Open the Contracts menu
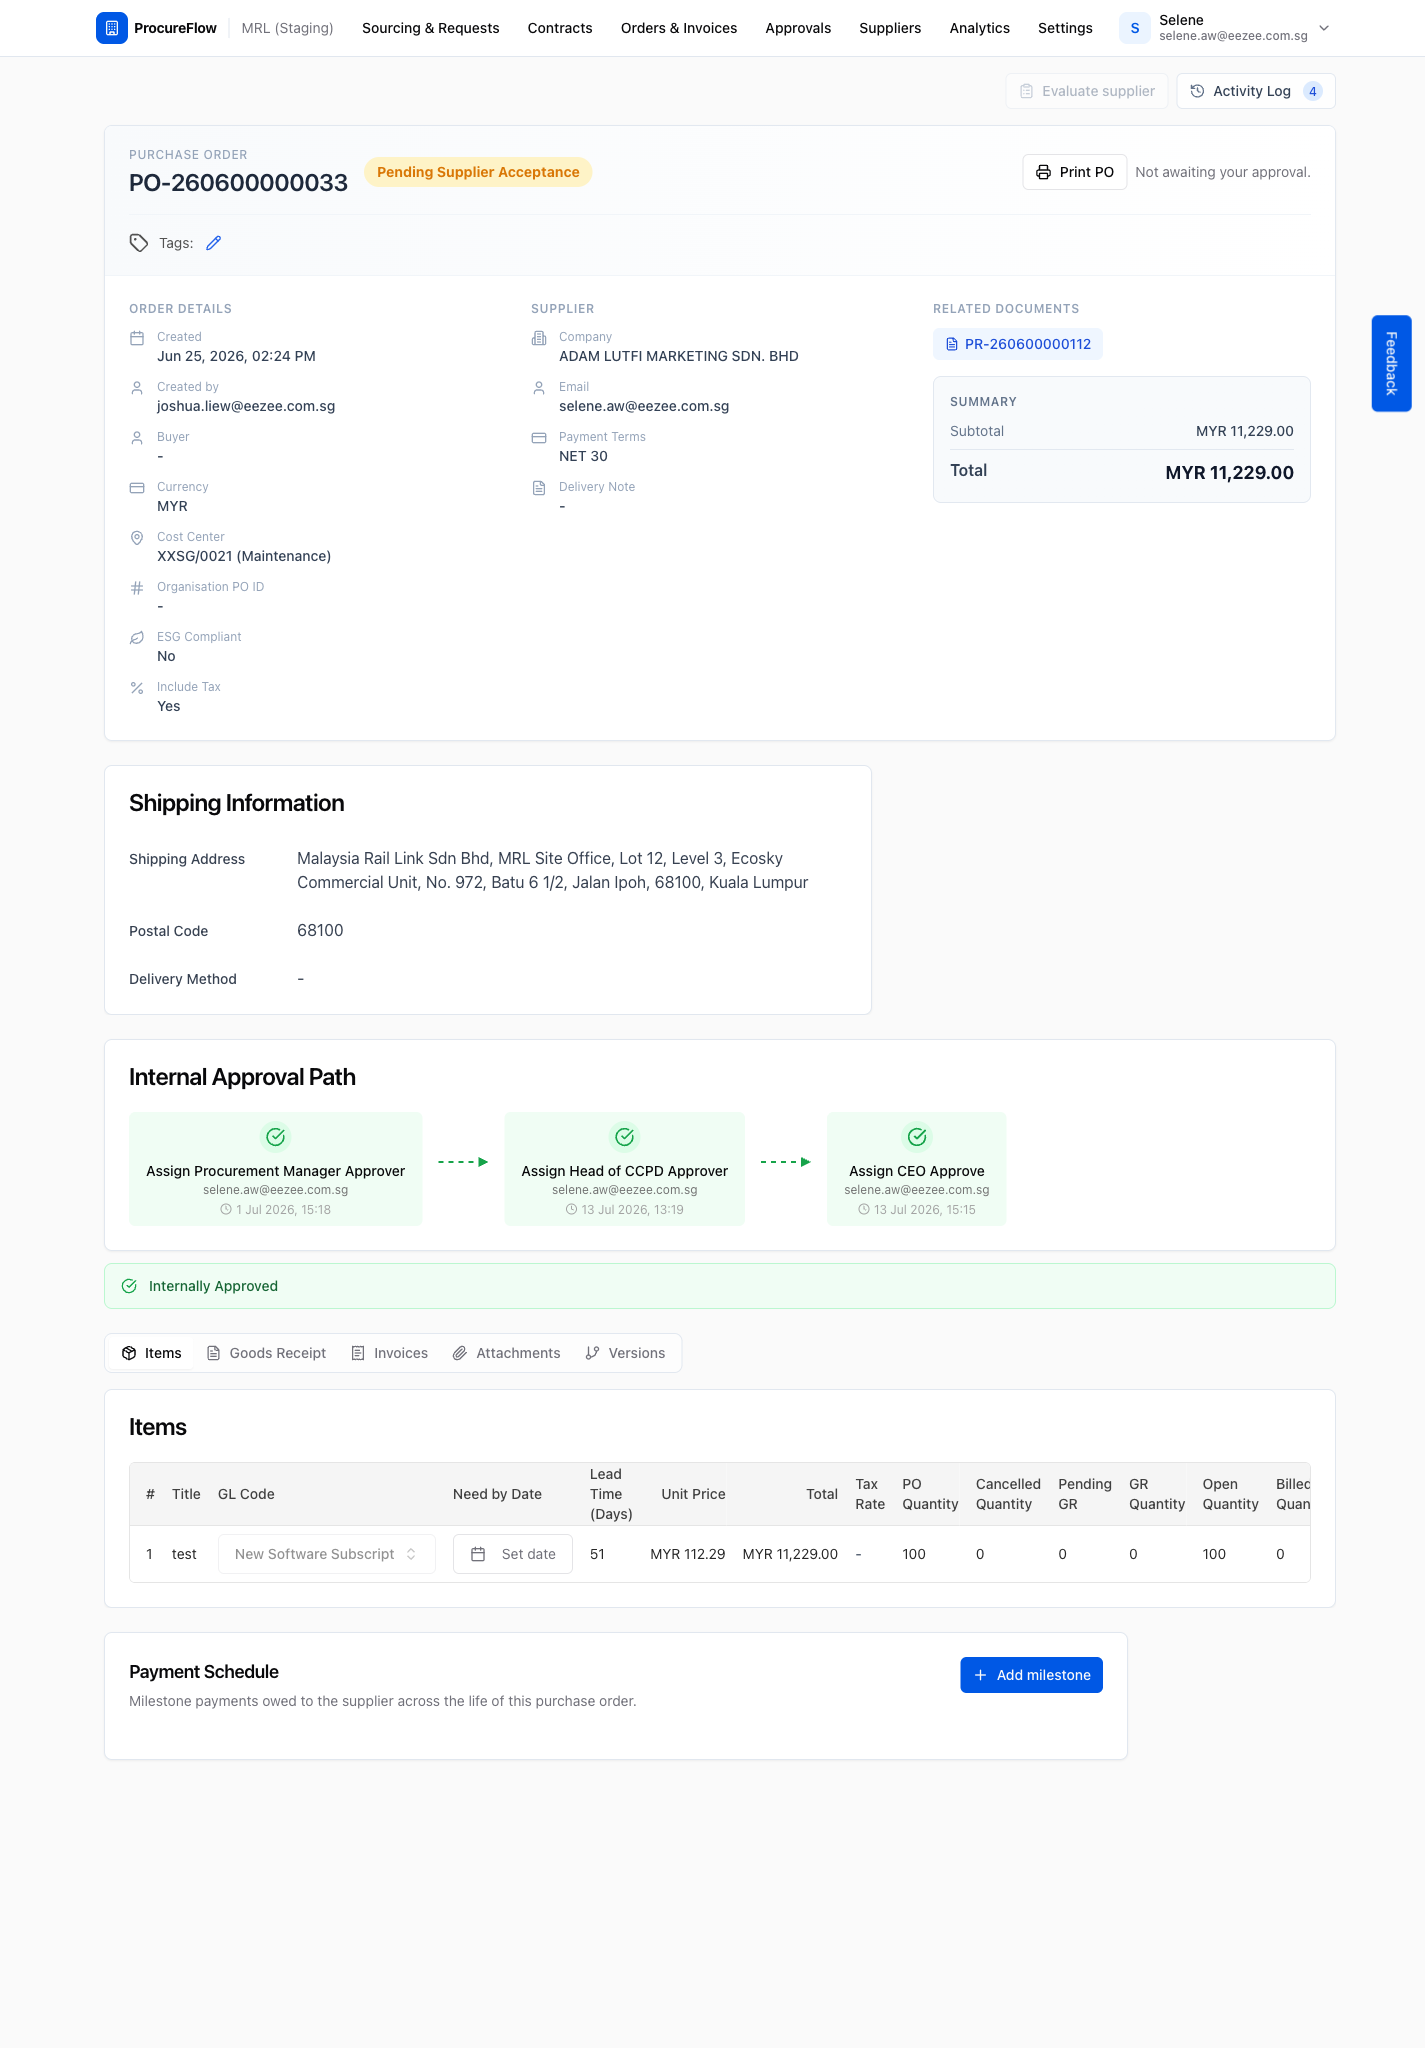Screen dimensions: 1425x2063 coord(560,28)
